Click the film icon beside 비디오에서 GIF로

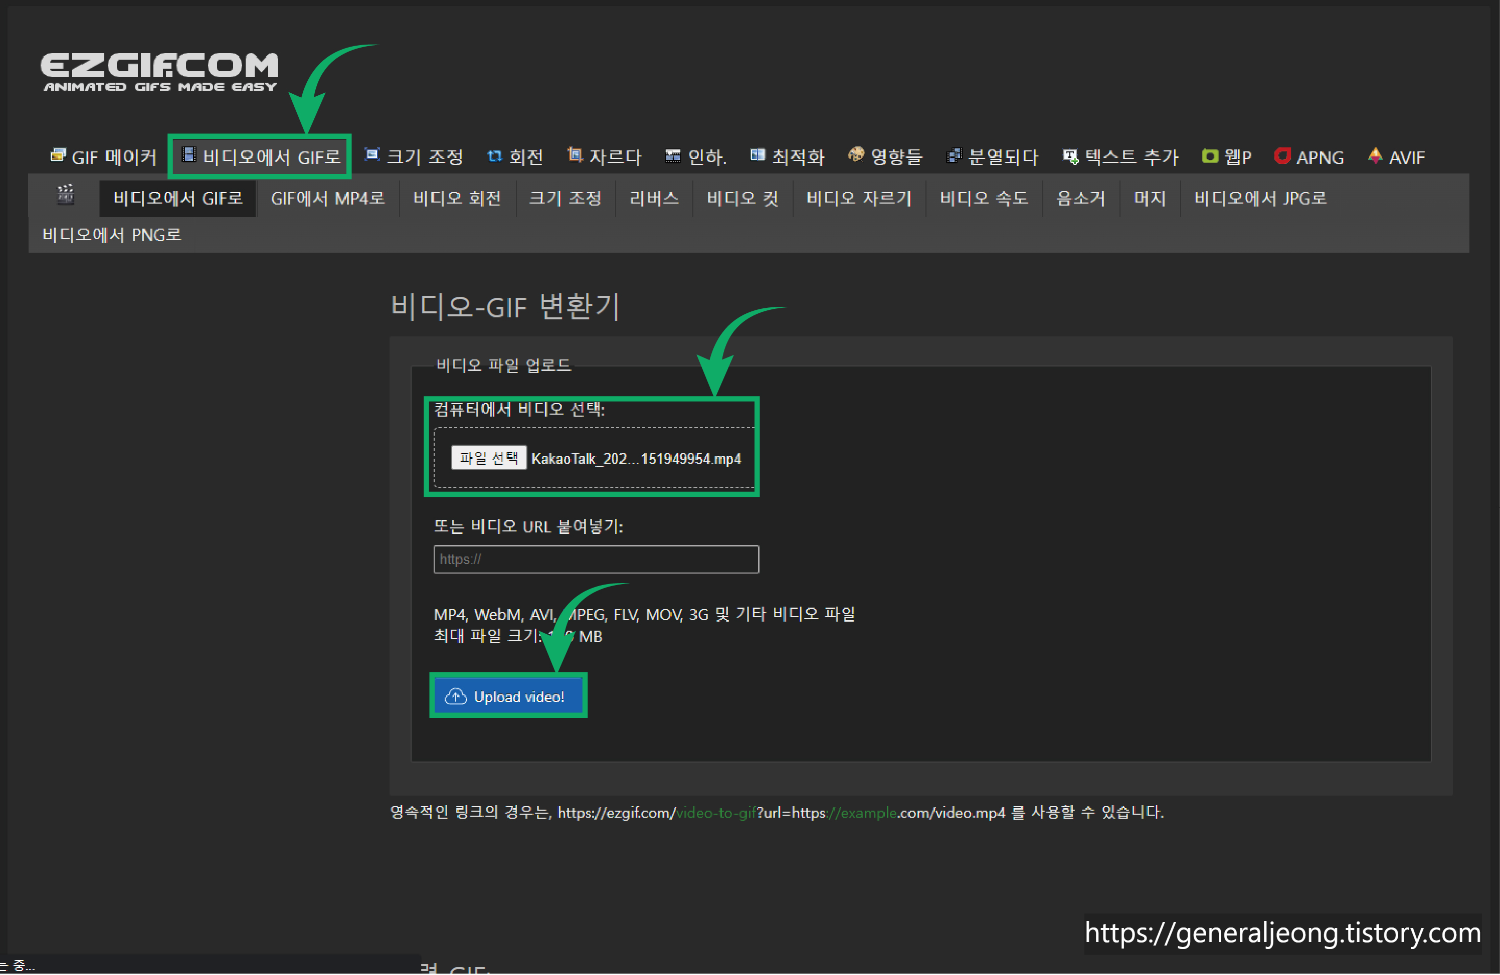click(188, 155)
